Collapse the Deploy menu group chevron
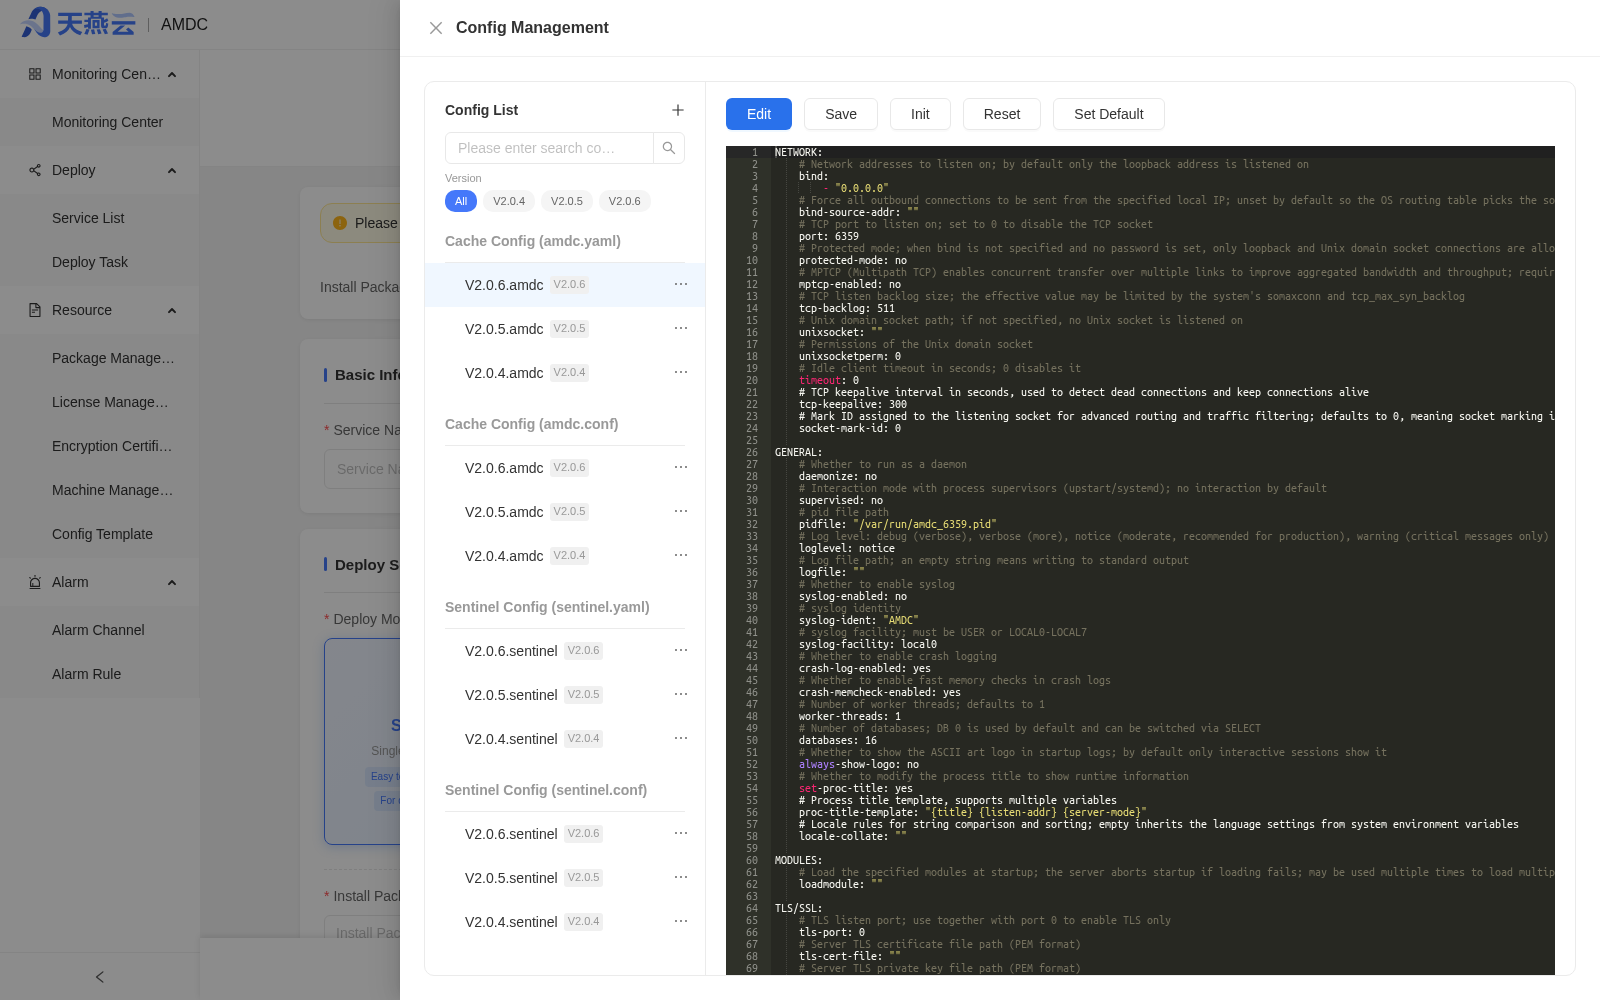 (172, 171)
